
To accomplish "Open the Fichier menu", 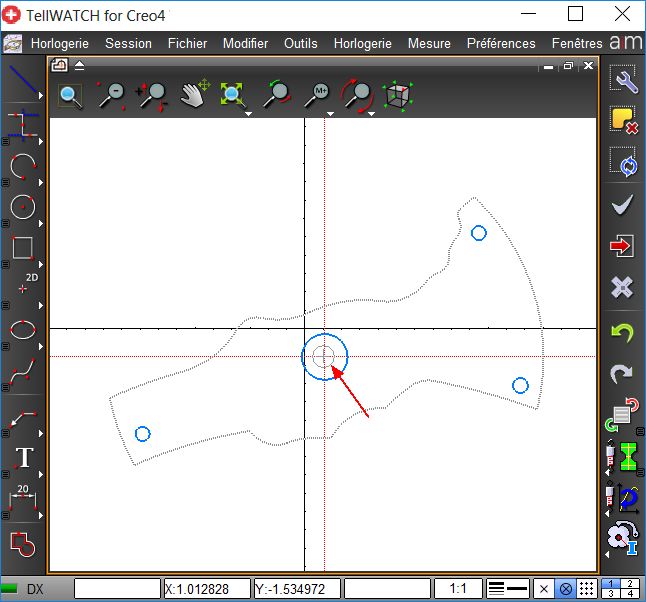I will coord(187,43).
